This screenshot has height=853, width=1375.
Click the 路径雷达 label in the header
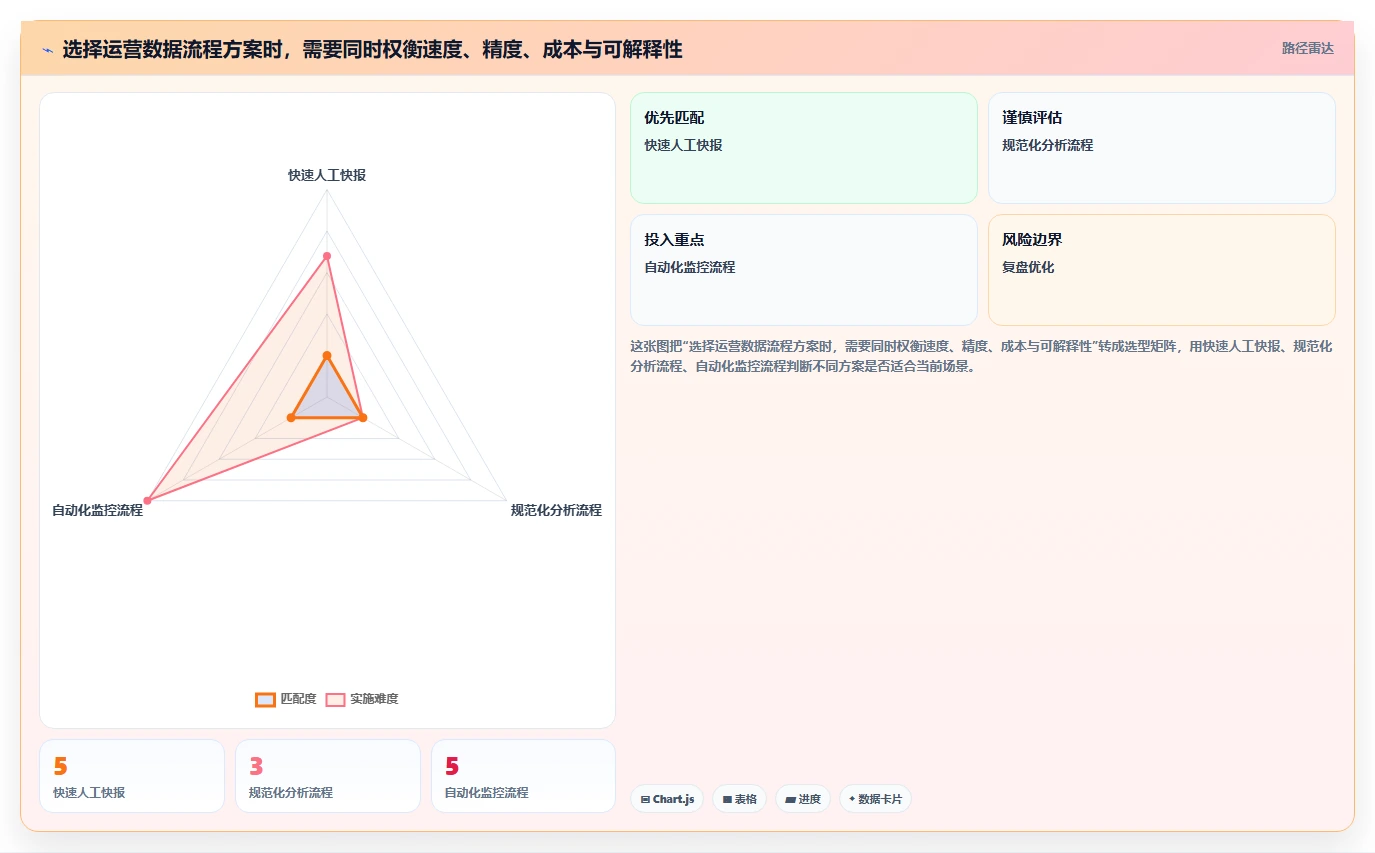(x=1307, y=48)
